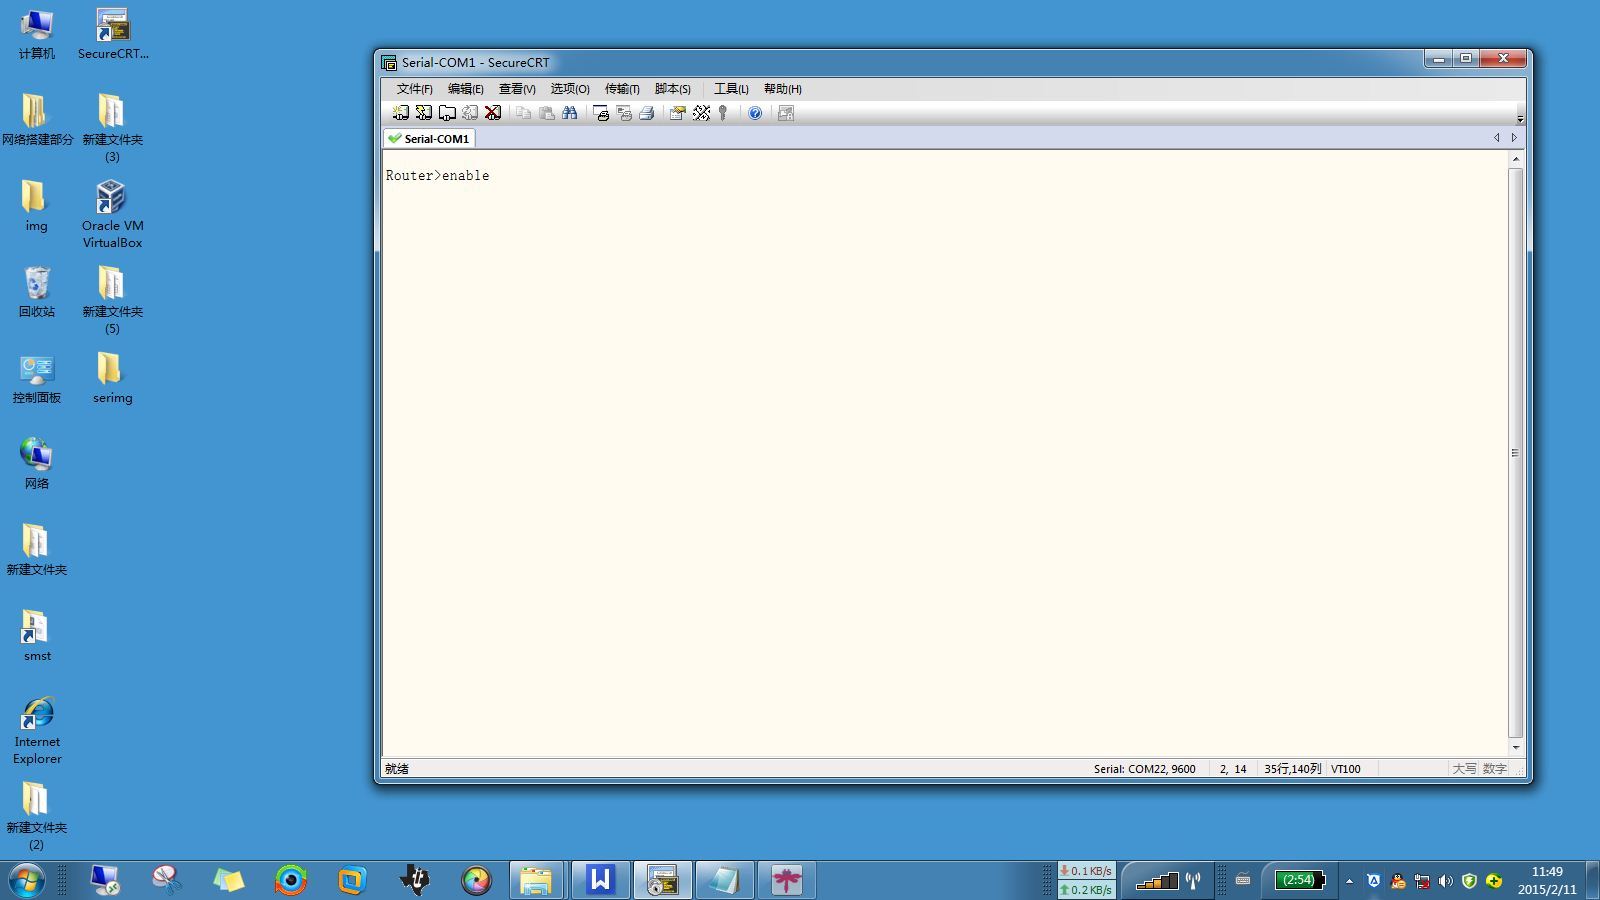The width and height of the screenshot is (1600, 900).
Task: Click the SecureCRT desktop shortcut
Action: 113,35
